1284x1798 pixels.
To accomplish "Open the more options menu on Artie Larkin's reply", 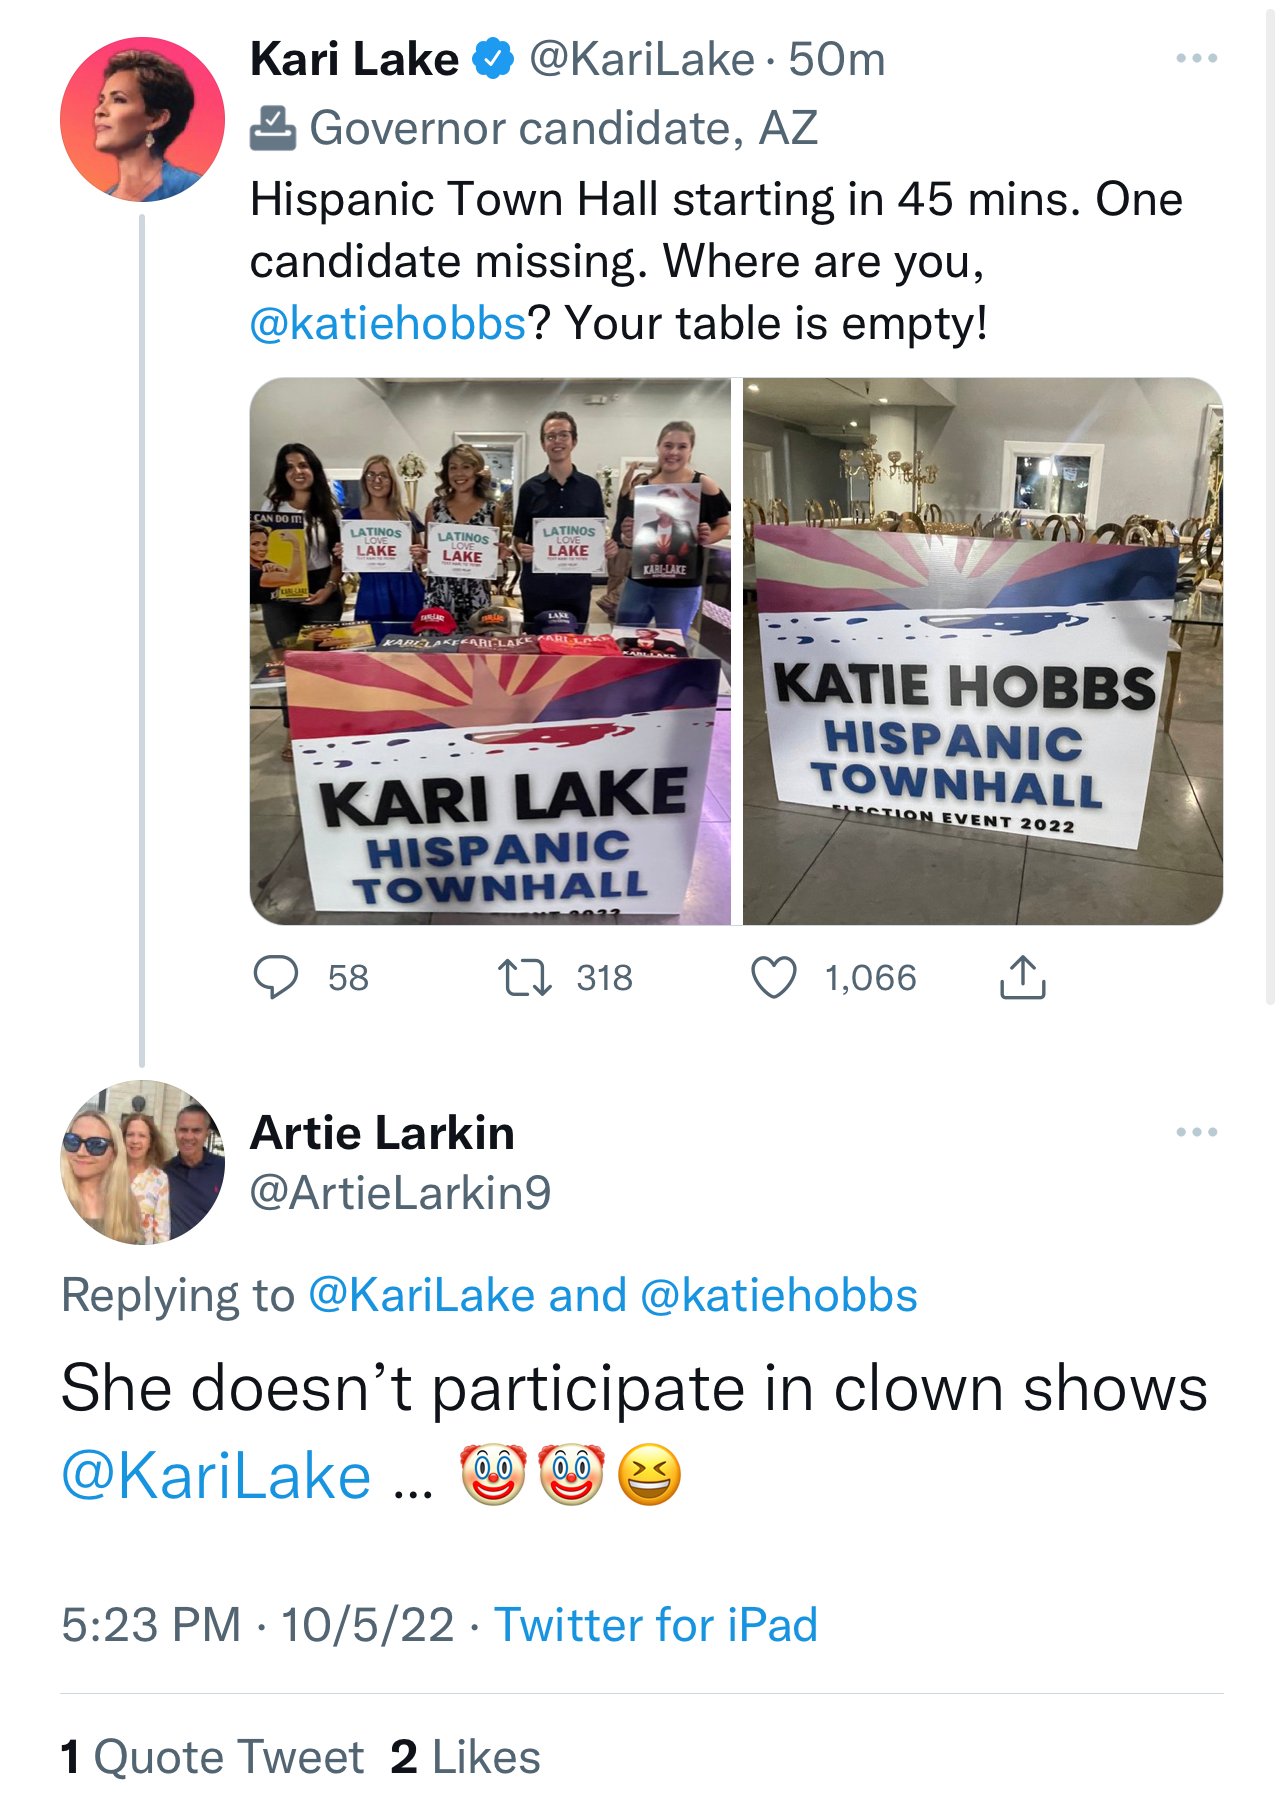I will pyautogui.click(x=1196, y=1132).
